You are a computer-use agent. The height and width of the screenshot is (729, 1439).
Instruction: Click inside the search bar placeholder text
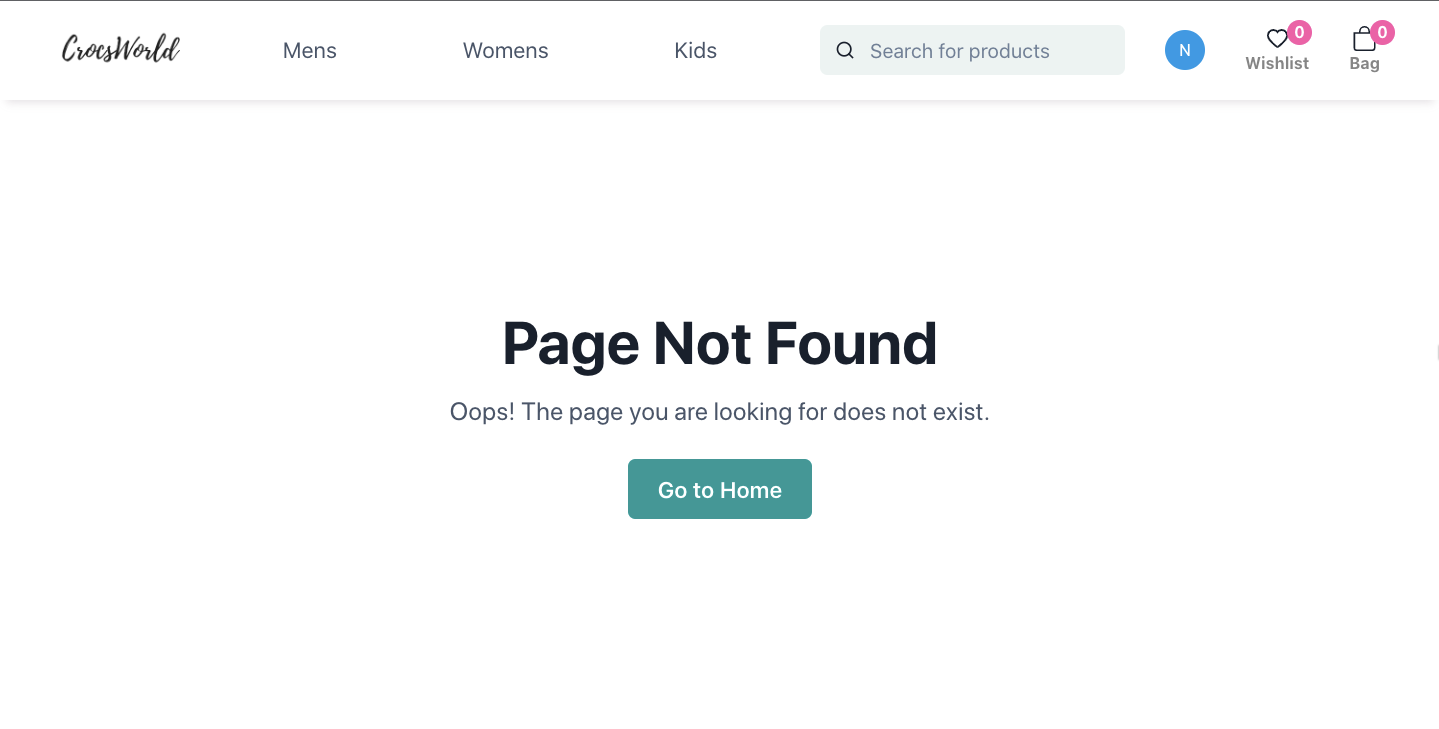point(958,50)
